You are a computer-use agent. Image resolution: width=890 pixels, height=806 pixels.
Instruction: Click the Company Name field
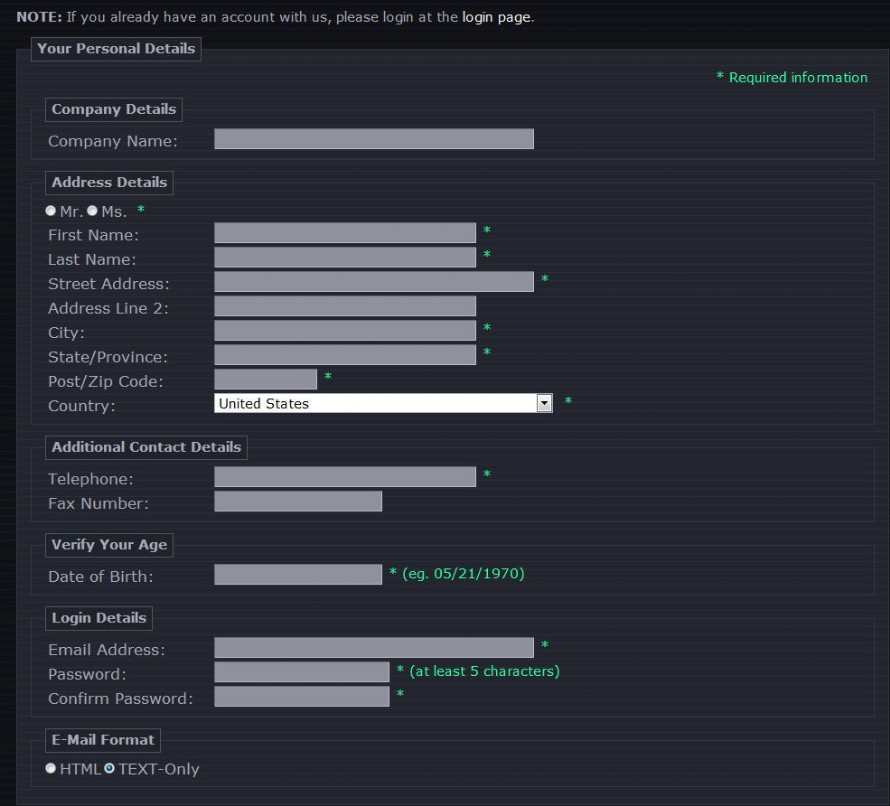click(x=373, y=139)
